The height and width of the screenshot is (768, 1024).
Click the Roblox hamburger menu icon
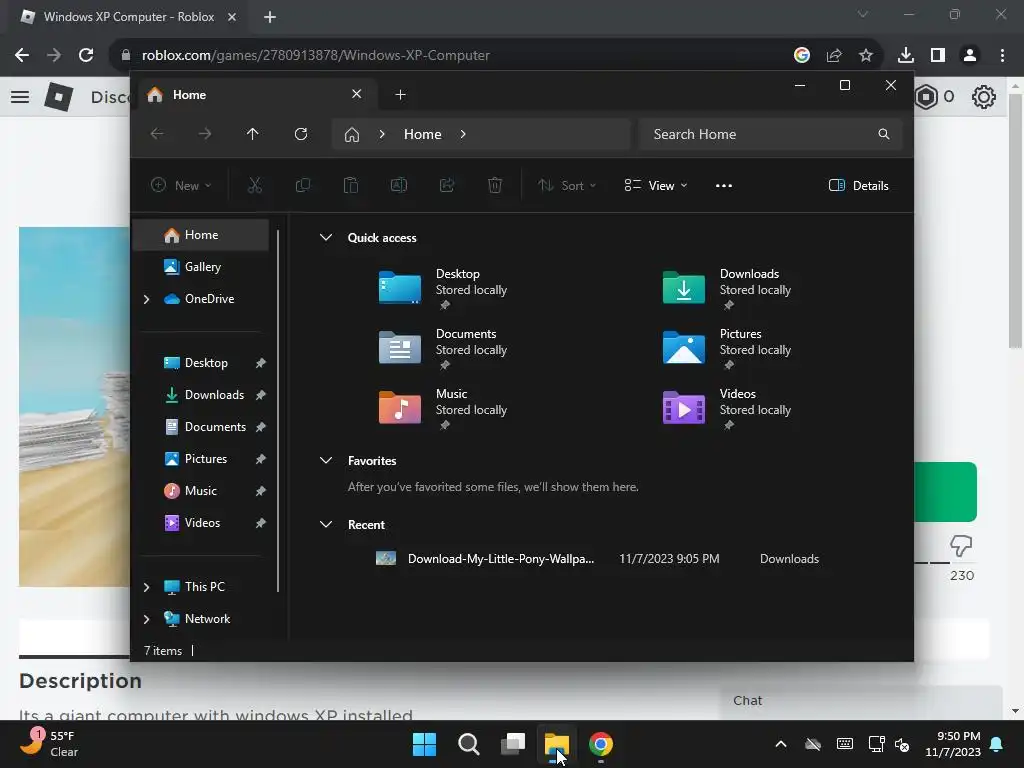coord(20,97)
